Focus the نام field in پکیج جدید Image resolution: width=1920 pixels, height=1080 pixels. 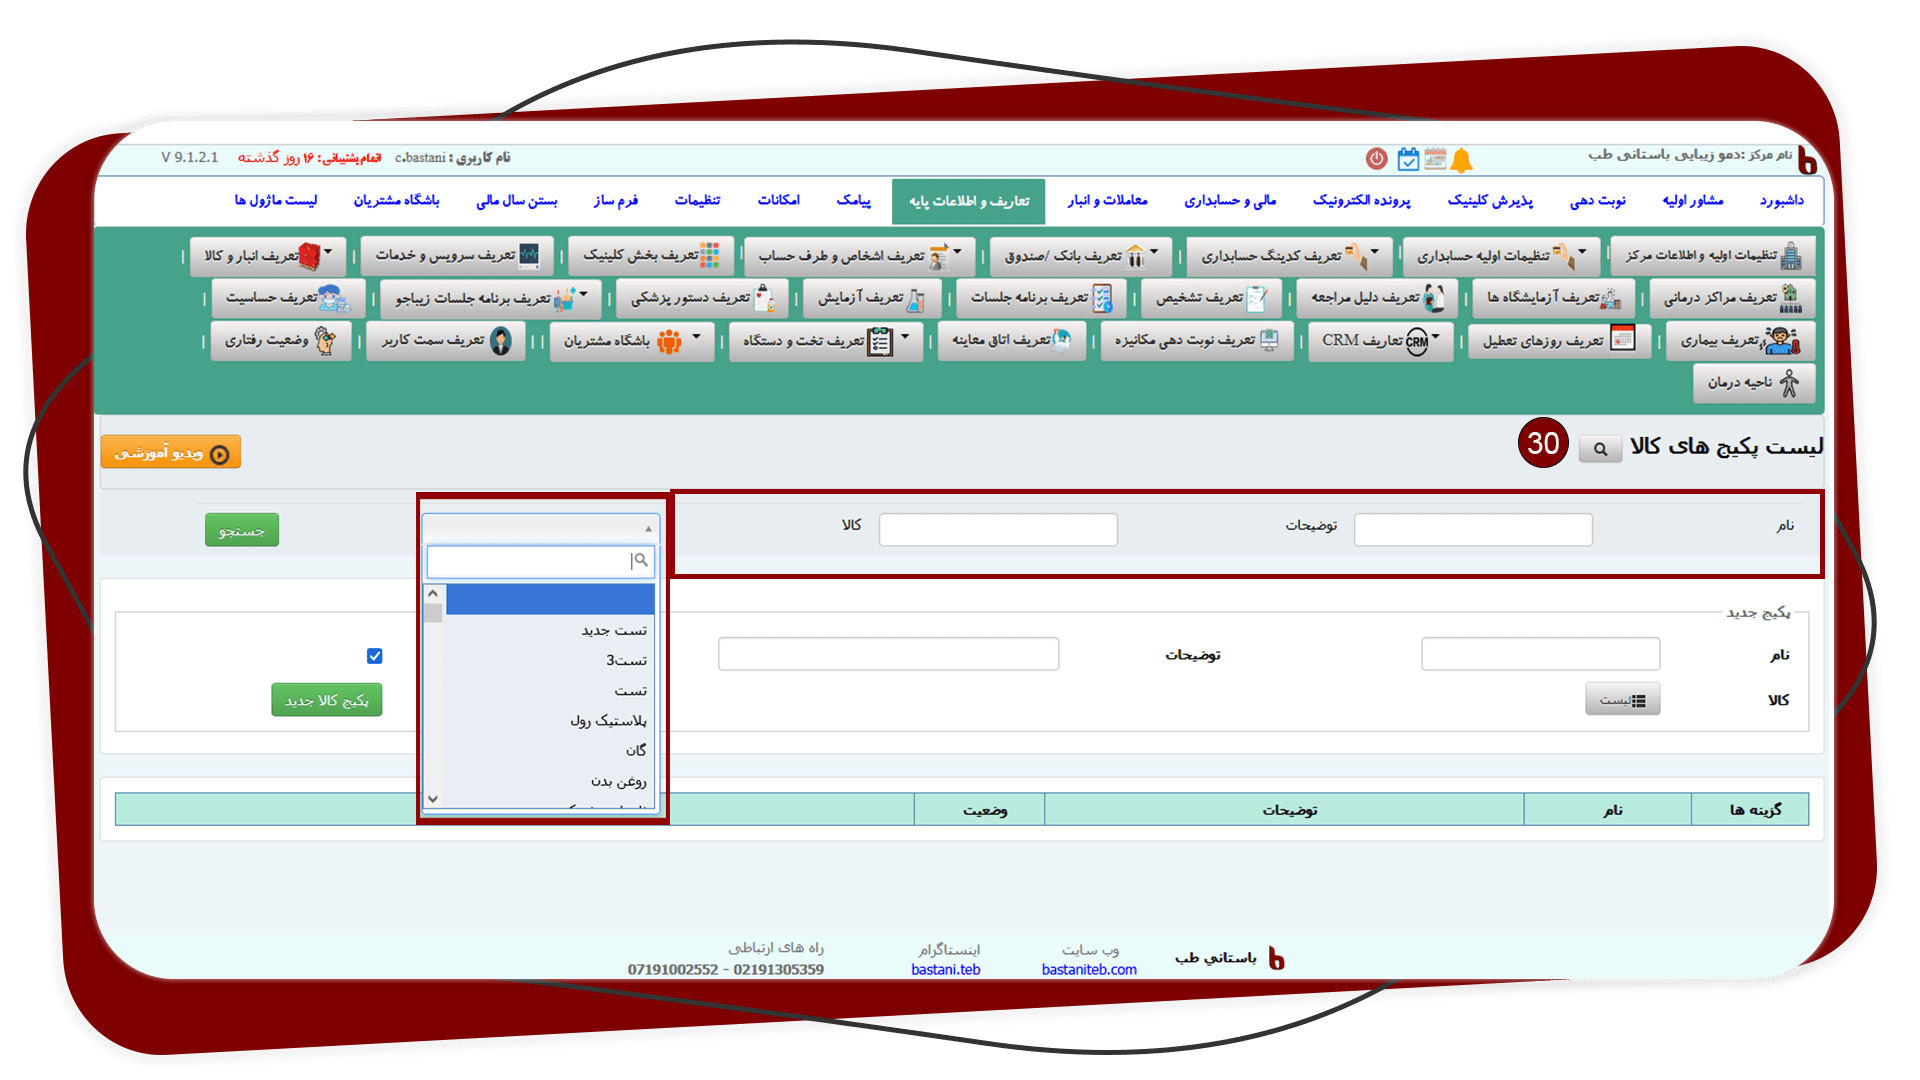1540,654
